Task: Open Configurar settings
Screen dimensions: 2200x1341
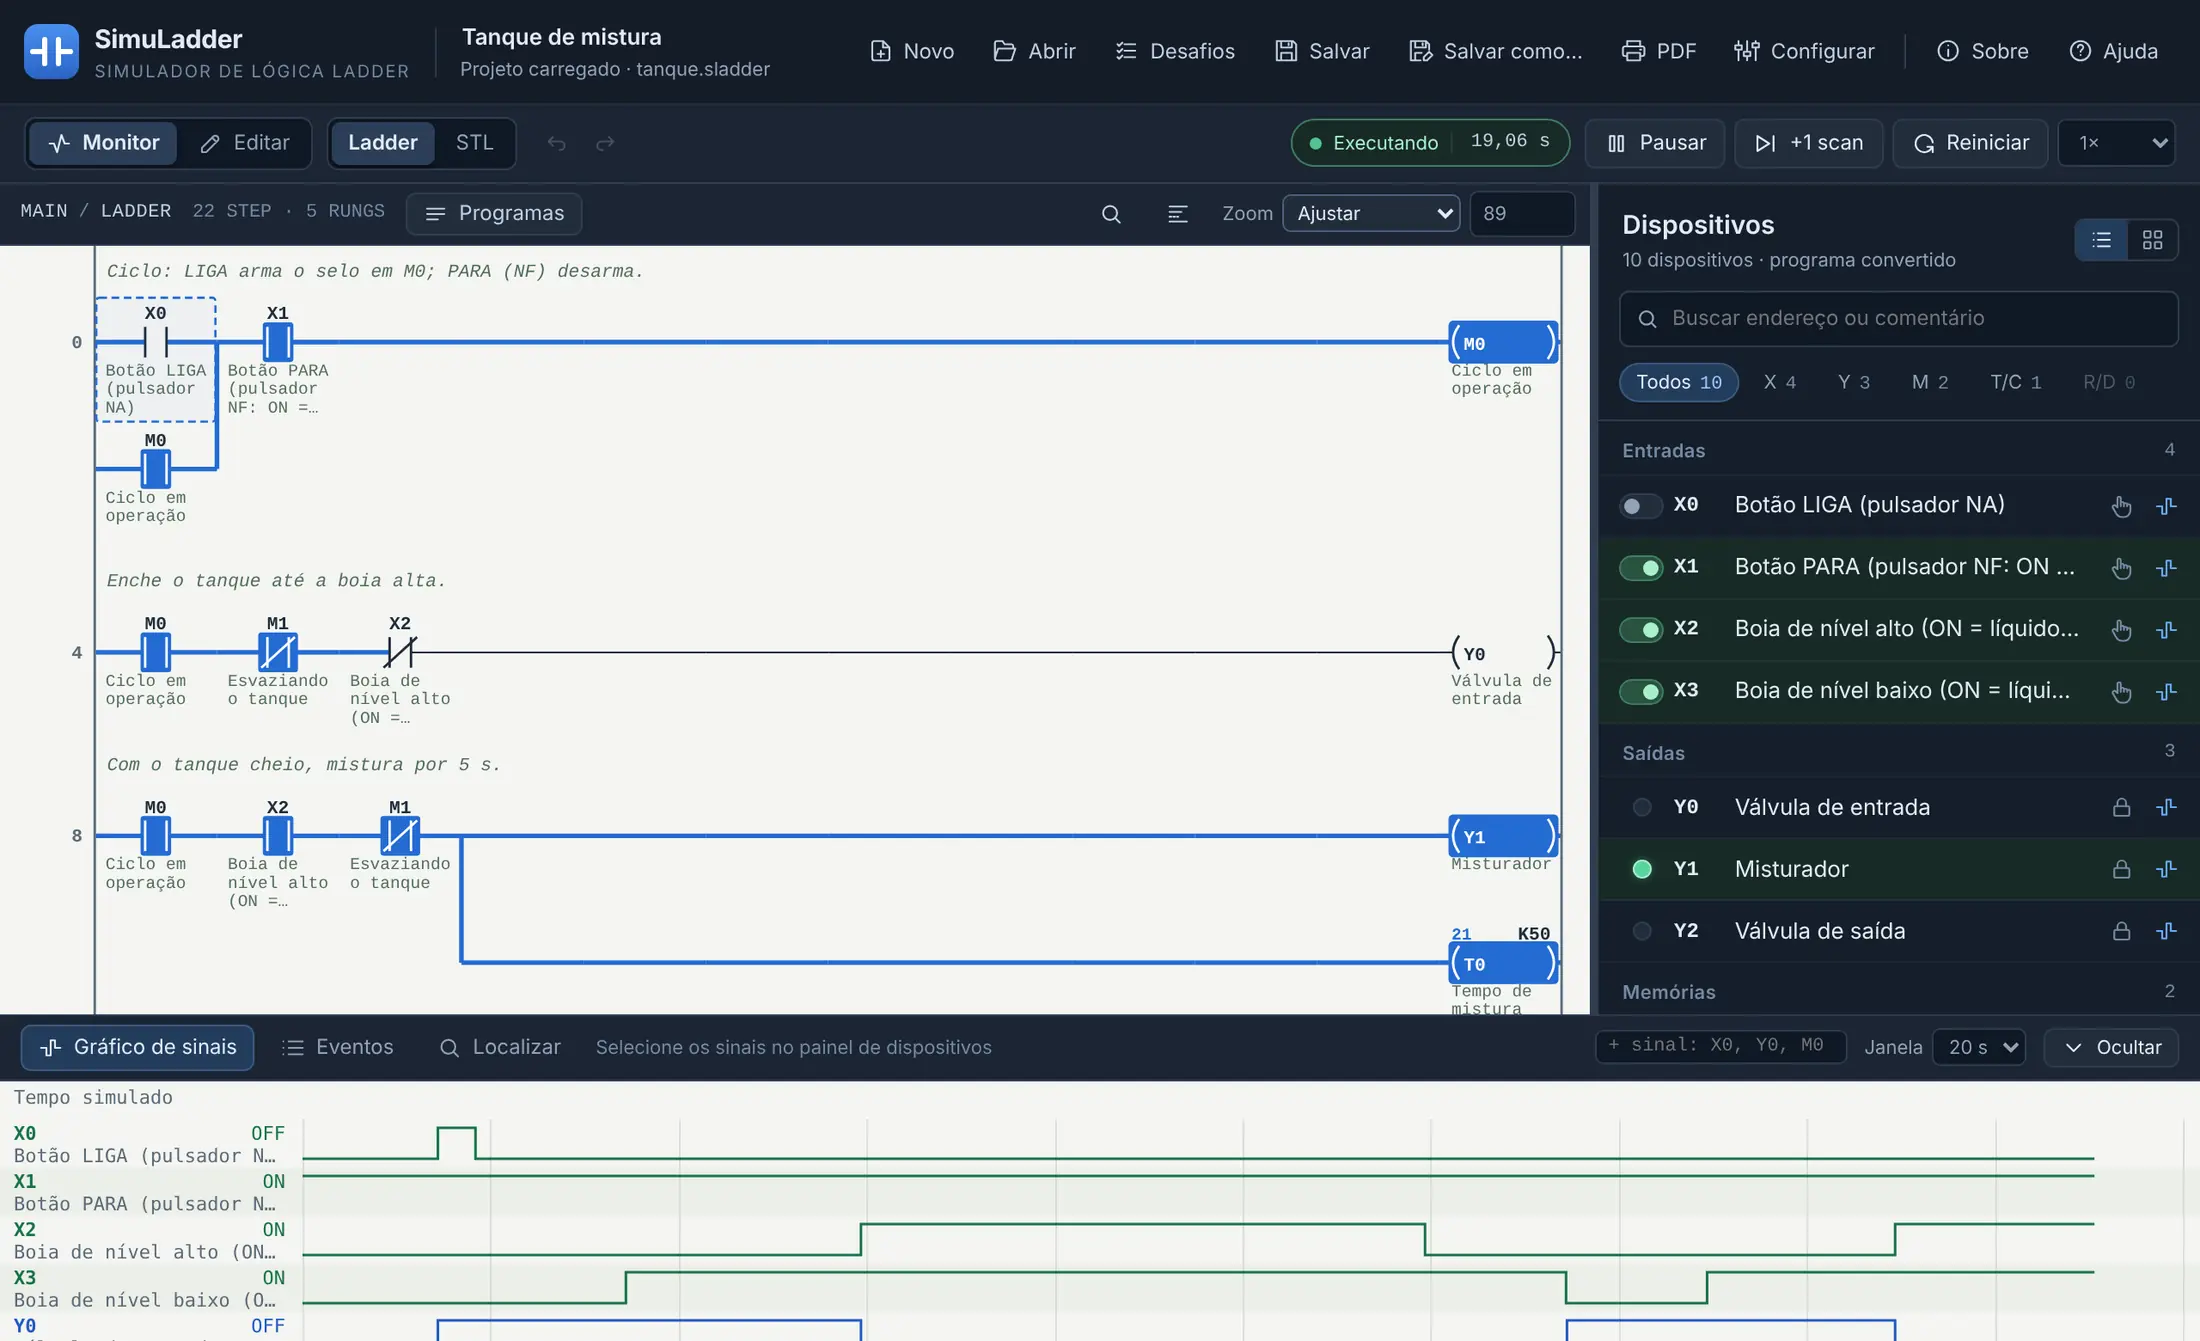Action: [1804, 51]
